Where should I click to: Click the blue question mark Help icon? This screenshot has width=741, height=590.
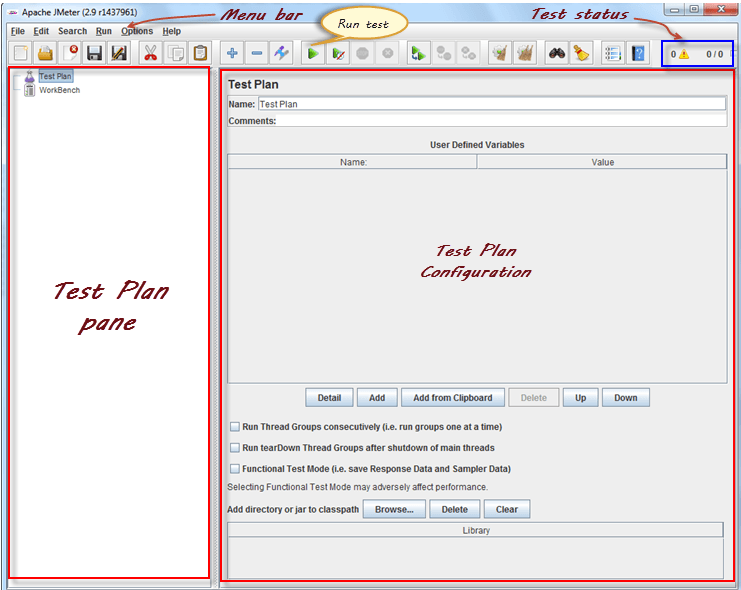638,54
